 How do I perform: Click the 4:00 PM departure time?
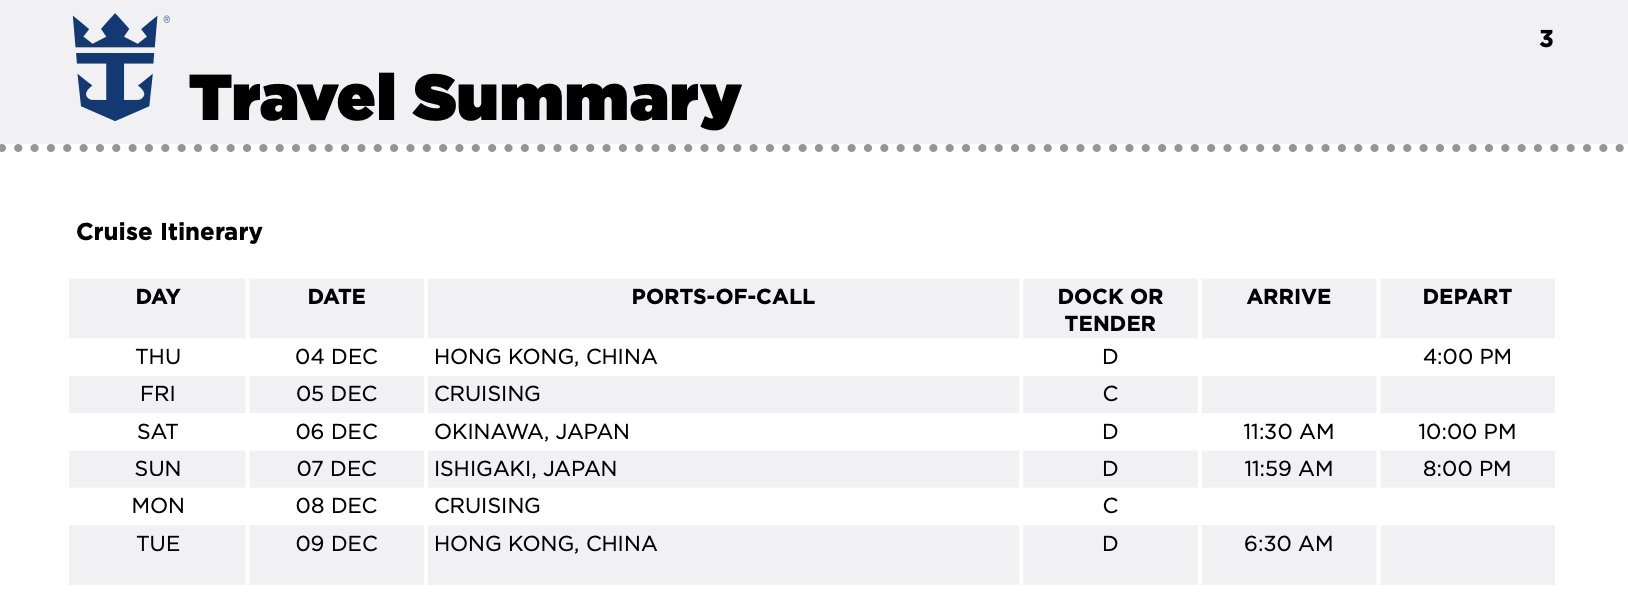[1467, 357]
